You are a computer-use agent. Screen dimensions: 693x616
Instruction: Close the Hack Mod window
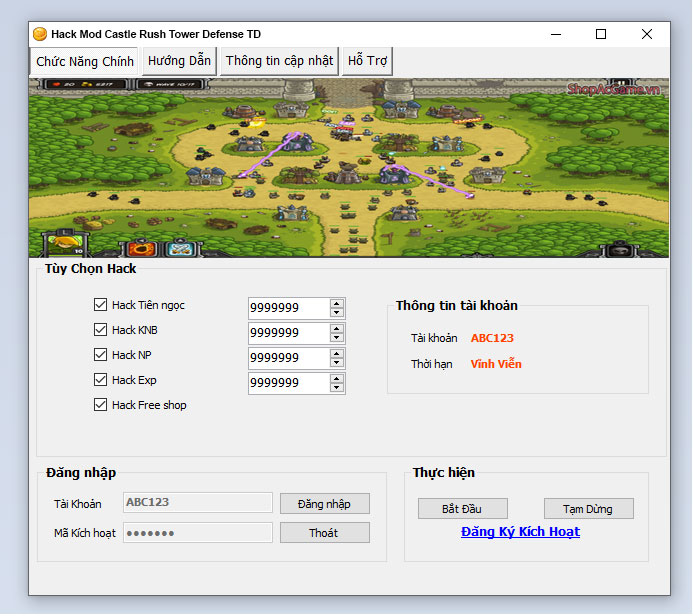tap(647, 34)
